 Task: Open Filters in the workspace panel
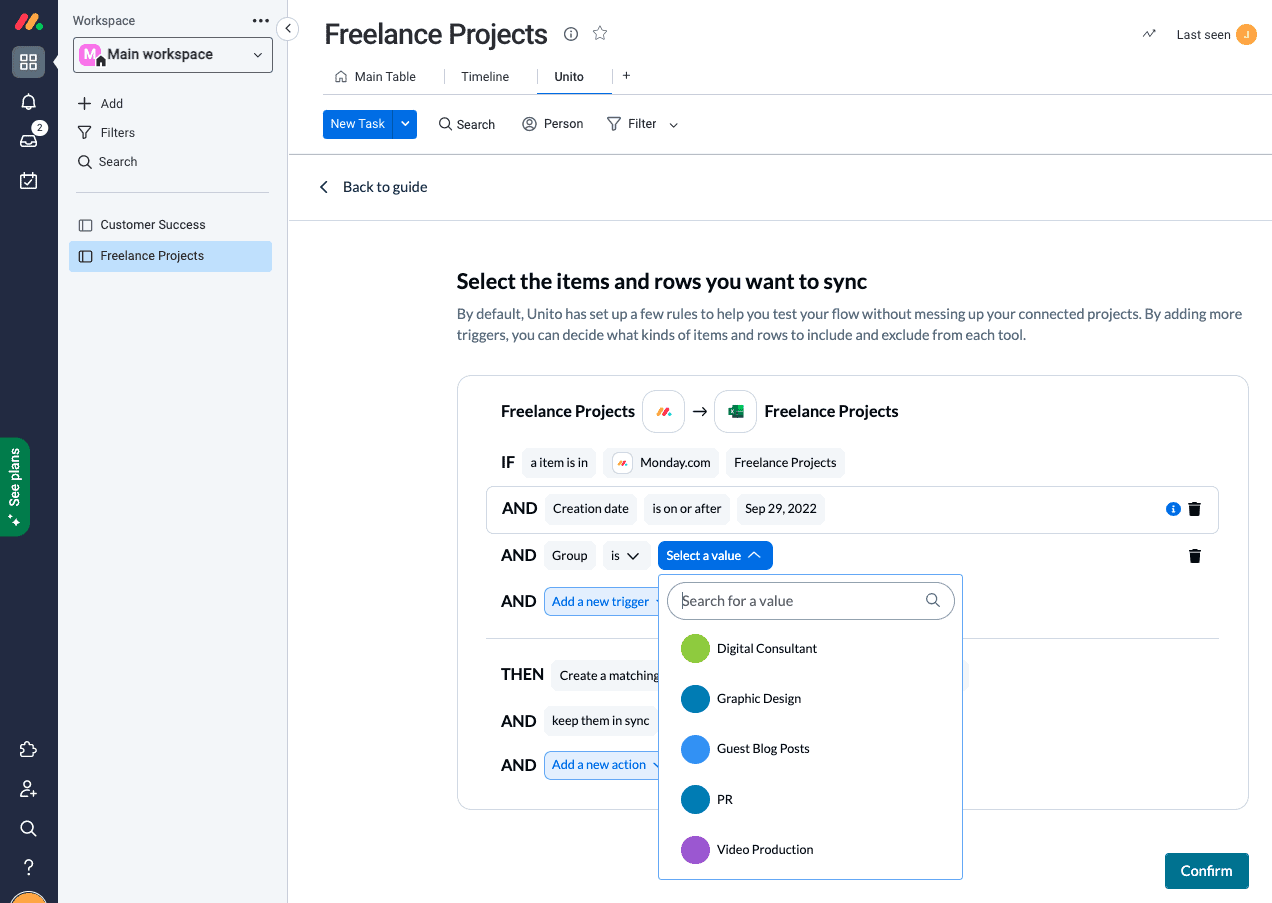click(107, 132)
